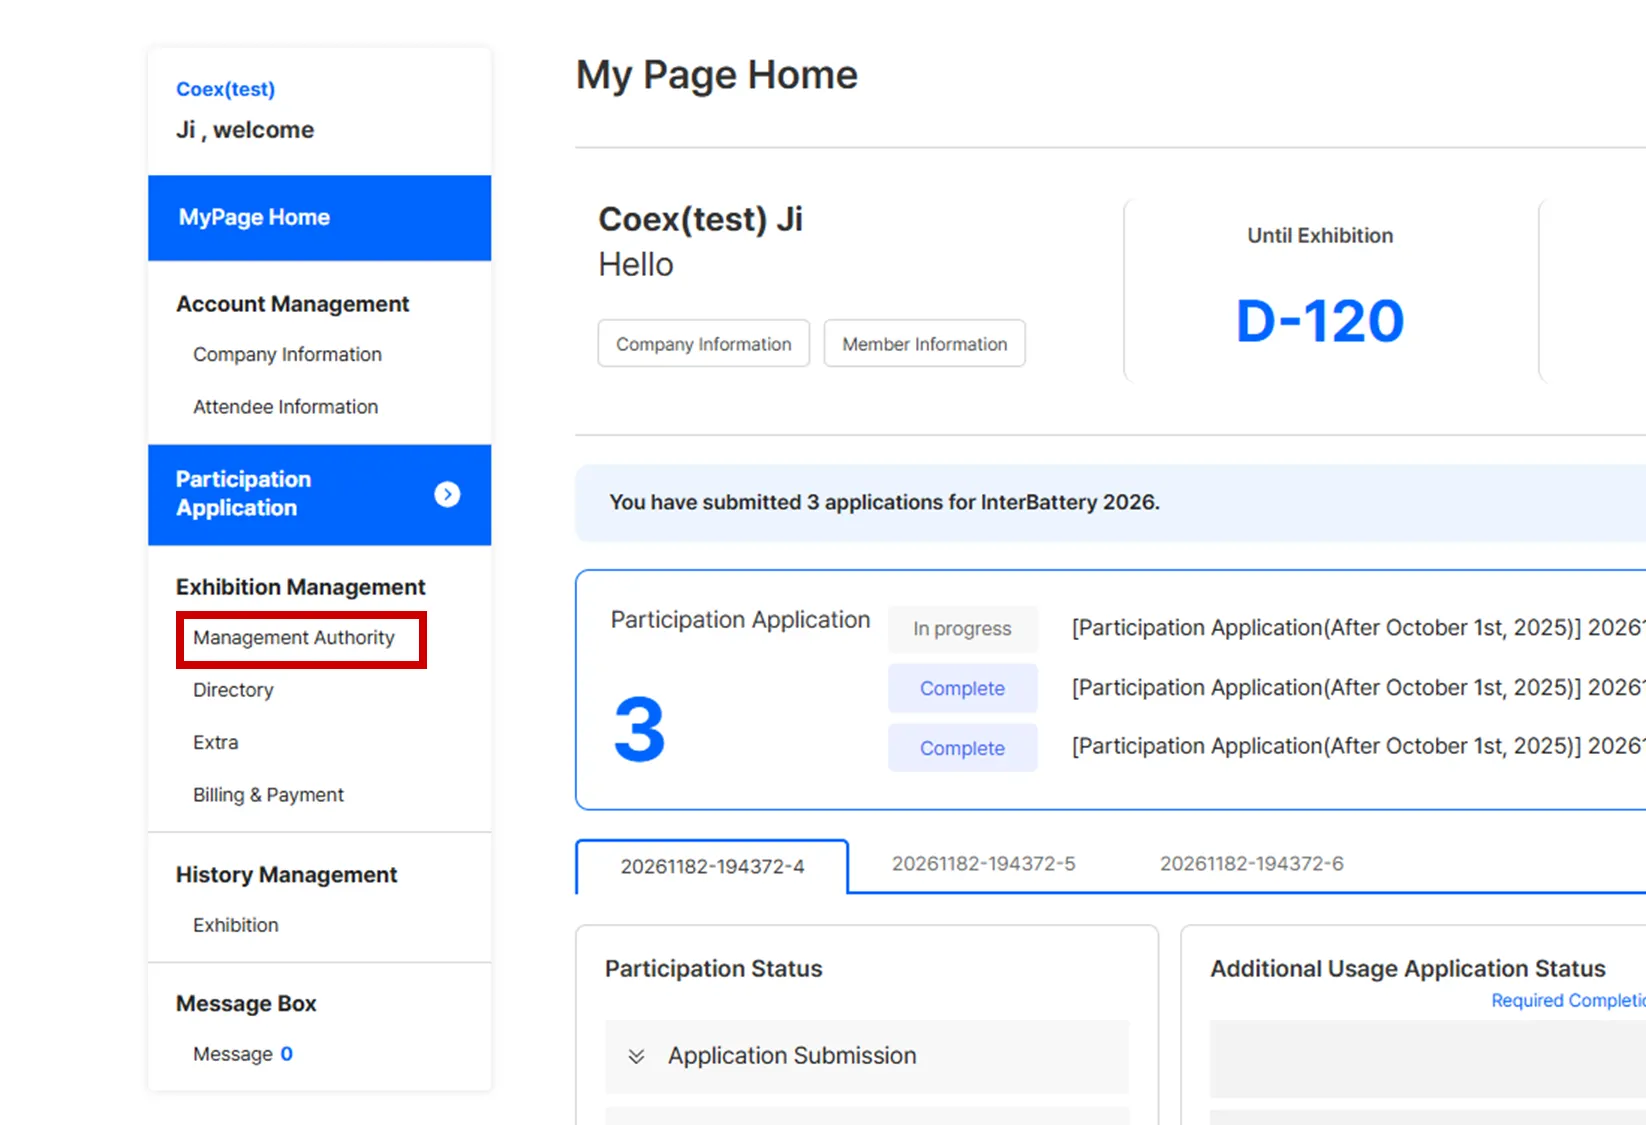Switch to tab 20261182-194372-6
Screen dimensions: 1646x1125
pyautogui.click(x=1252, y=864)
